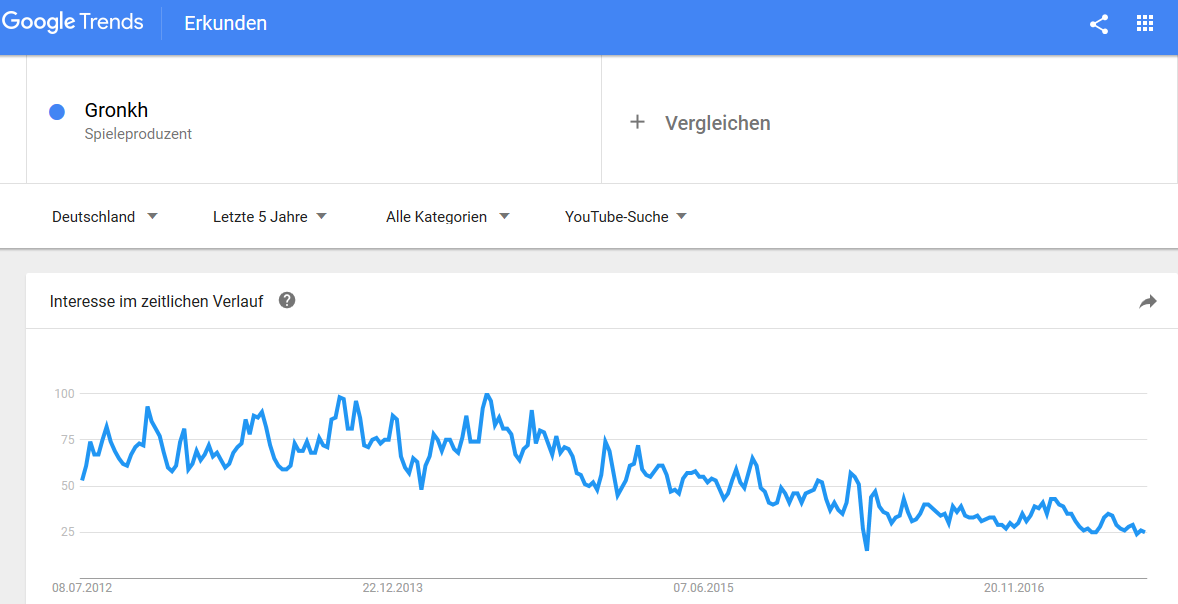Image resolution: width=1178 pixels, height=604 pixels.
Task: Open the Alle Kategorien dropdown
Action: (x=447, y=216)
